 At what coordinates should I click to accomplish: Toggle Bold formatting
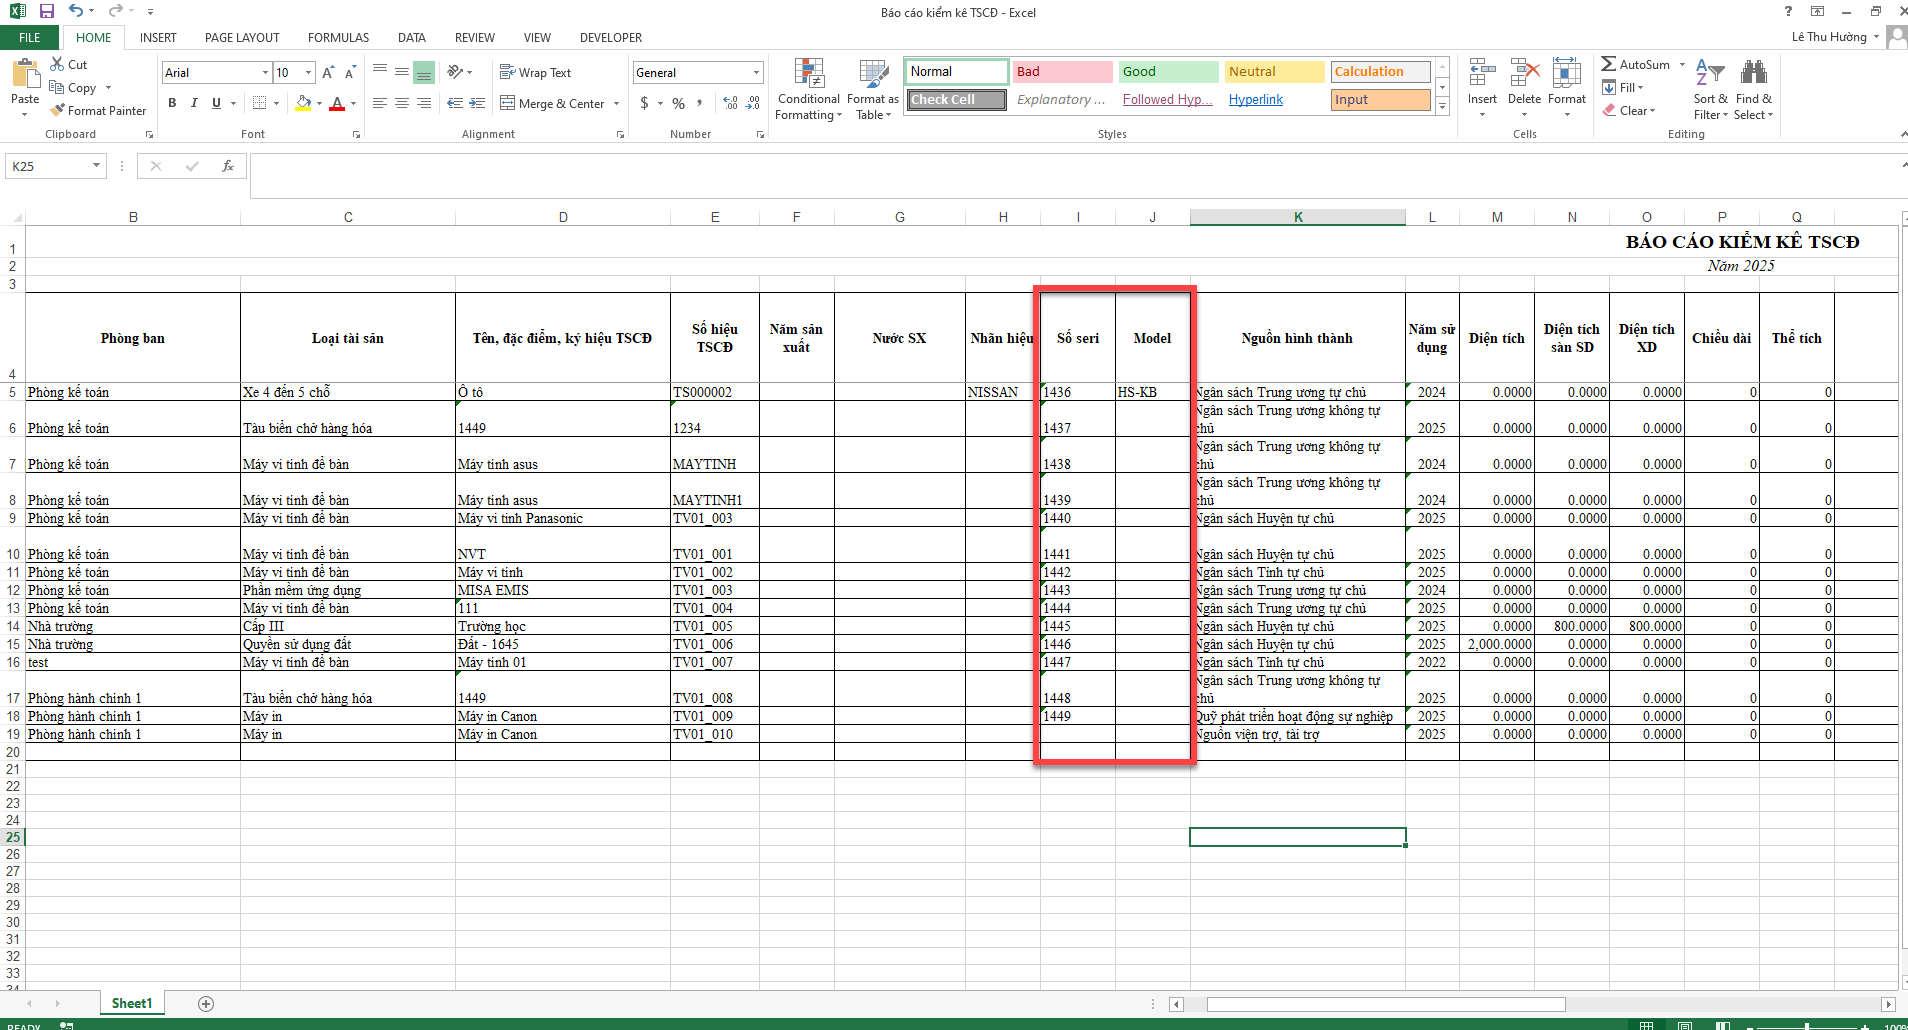(172, 103)
